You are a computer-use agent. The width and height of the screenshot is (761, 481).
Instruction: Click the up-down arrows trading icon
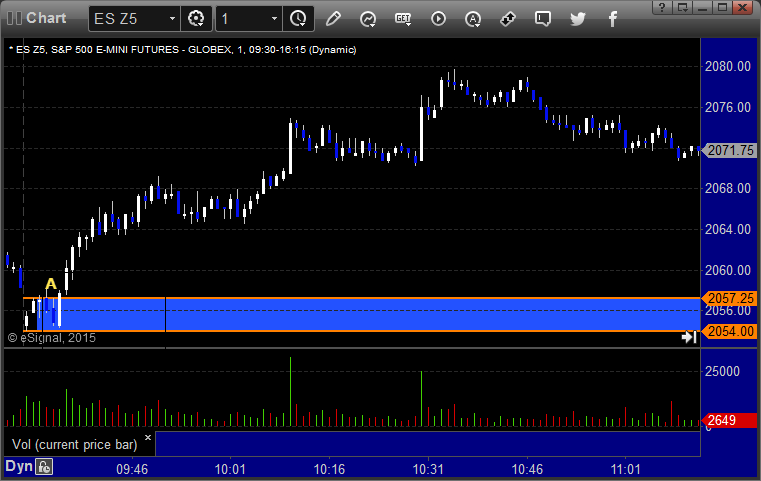[508, 19]
